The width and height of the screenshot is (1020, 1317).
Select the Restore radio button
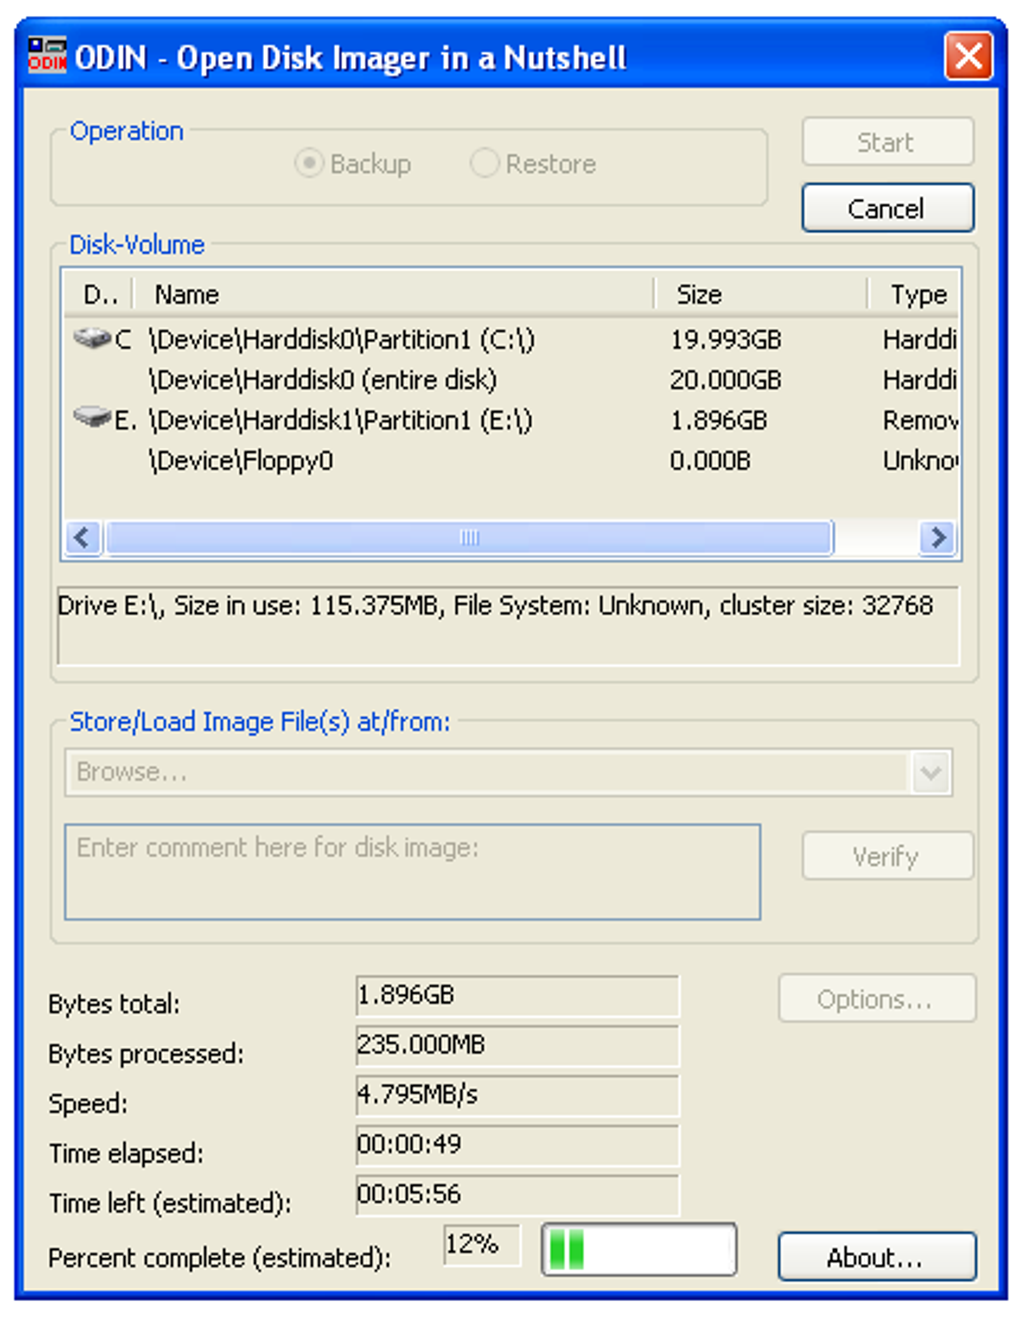(x=485, y=163)
